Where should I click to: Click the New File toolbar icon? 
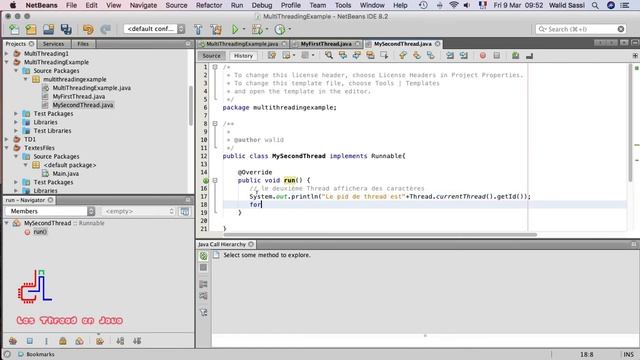click(14, 29)
